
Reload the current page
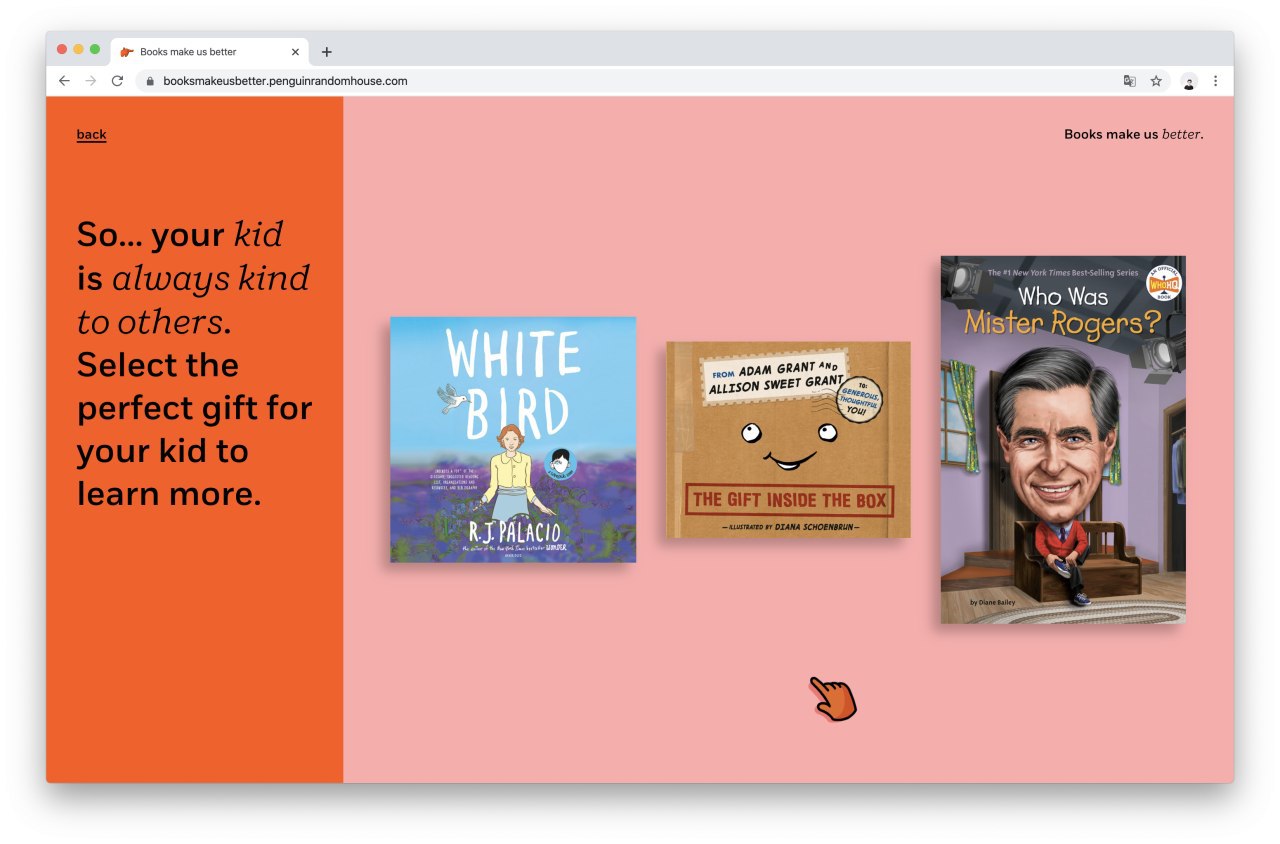(117, 81)
